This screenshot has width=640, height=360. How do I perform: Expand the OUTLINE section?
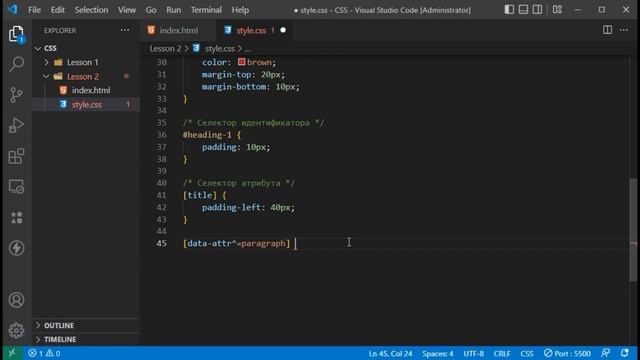[x=59, y=325]
